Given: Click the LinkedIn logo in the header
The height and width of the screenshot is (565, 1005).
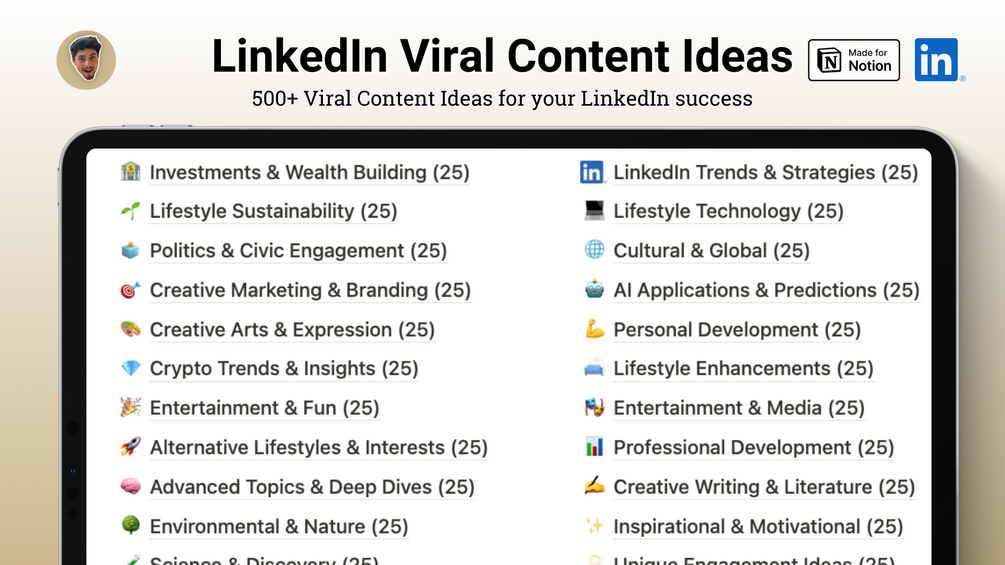Looking at the screenshot, I should [x=936, y=60].
